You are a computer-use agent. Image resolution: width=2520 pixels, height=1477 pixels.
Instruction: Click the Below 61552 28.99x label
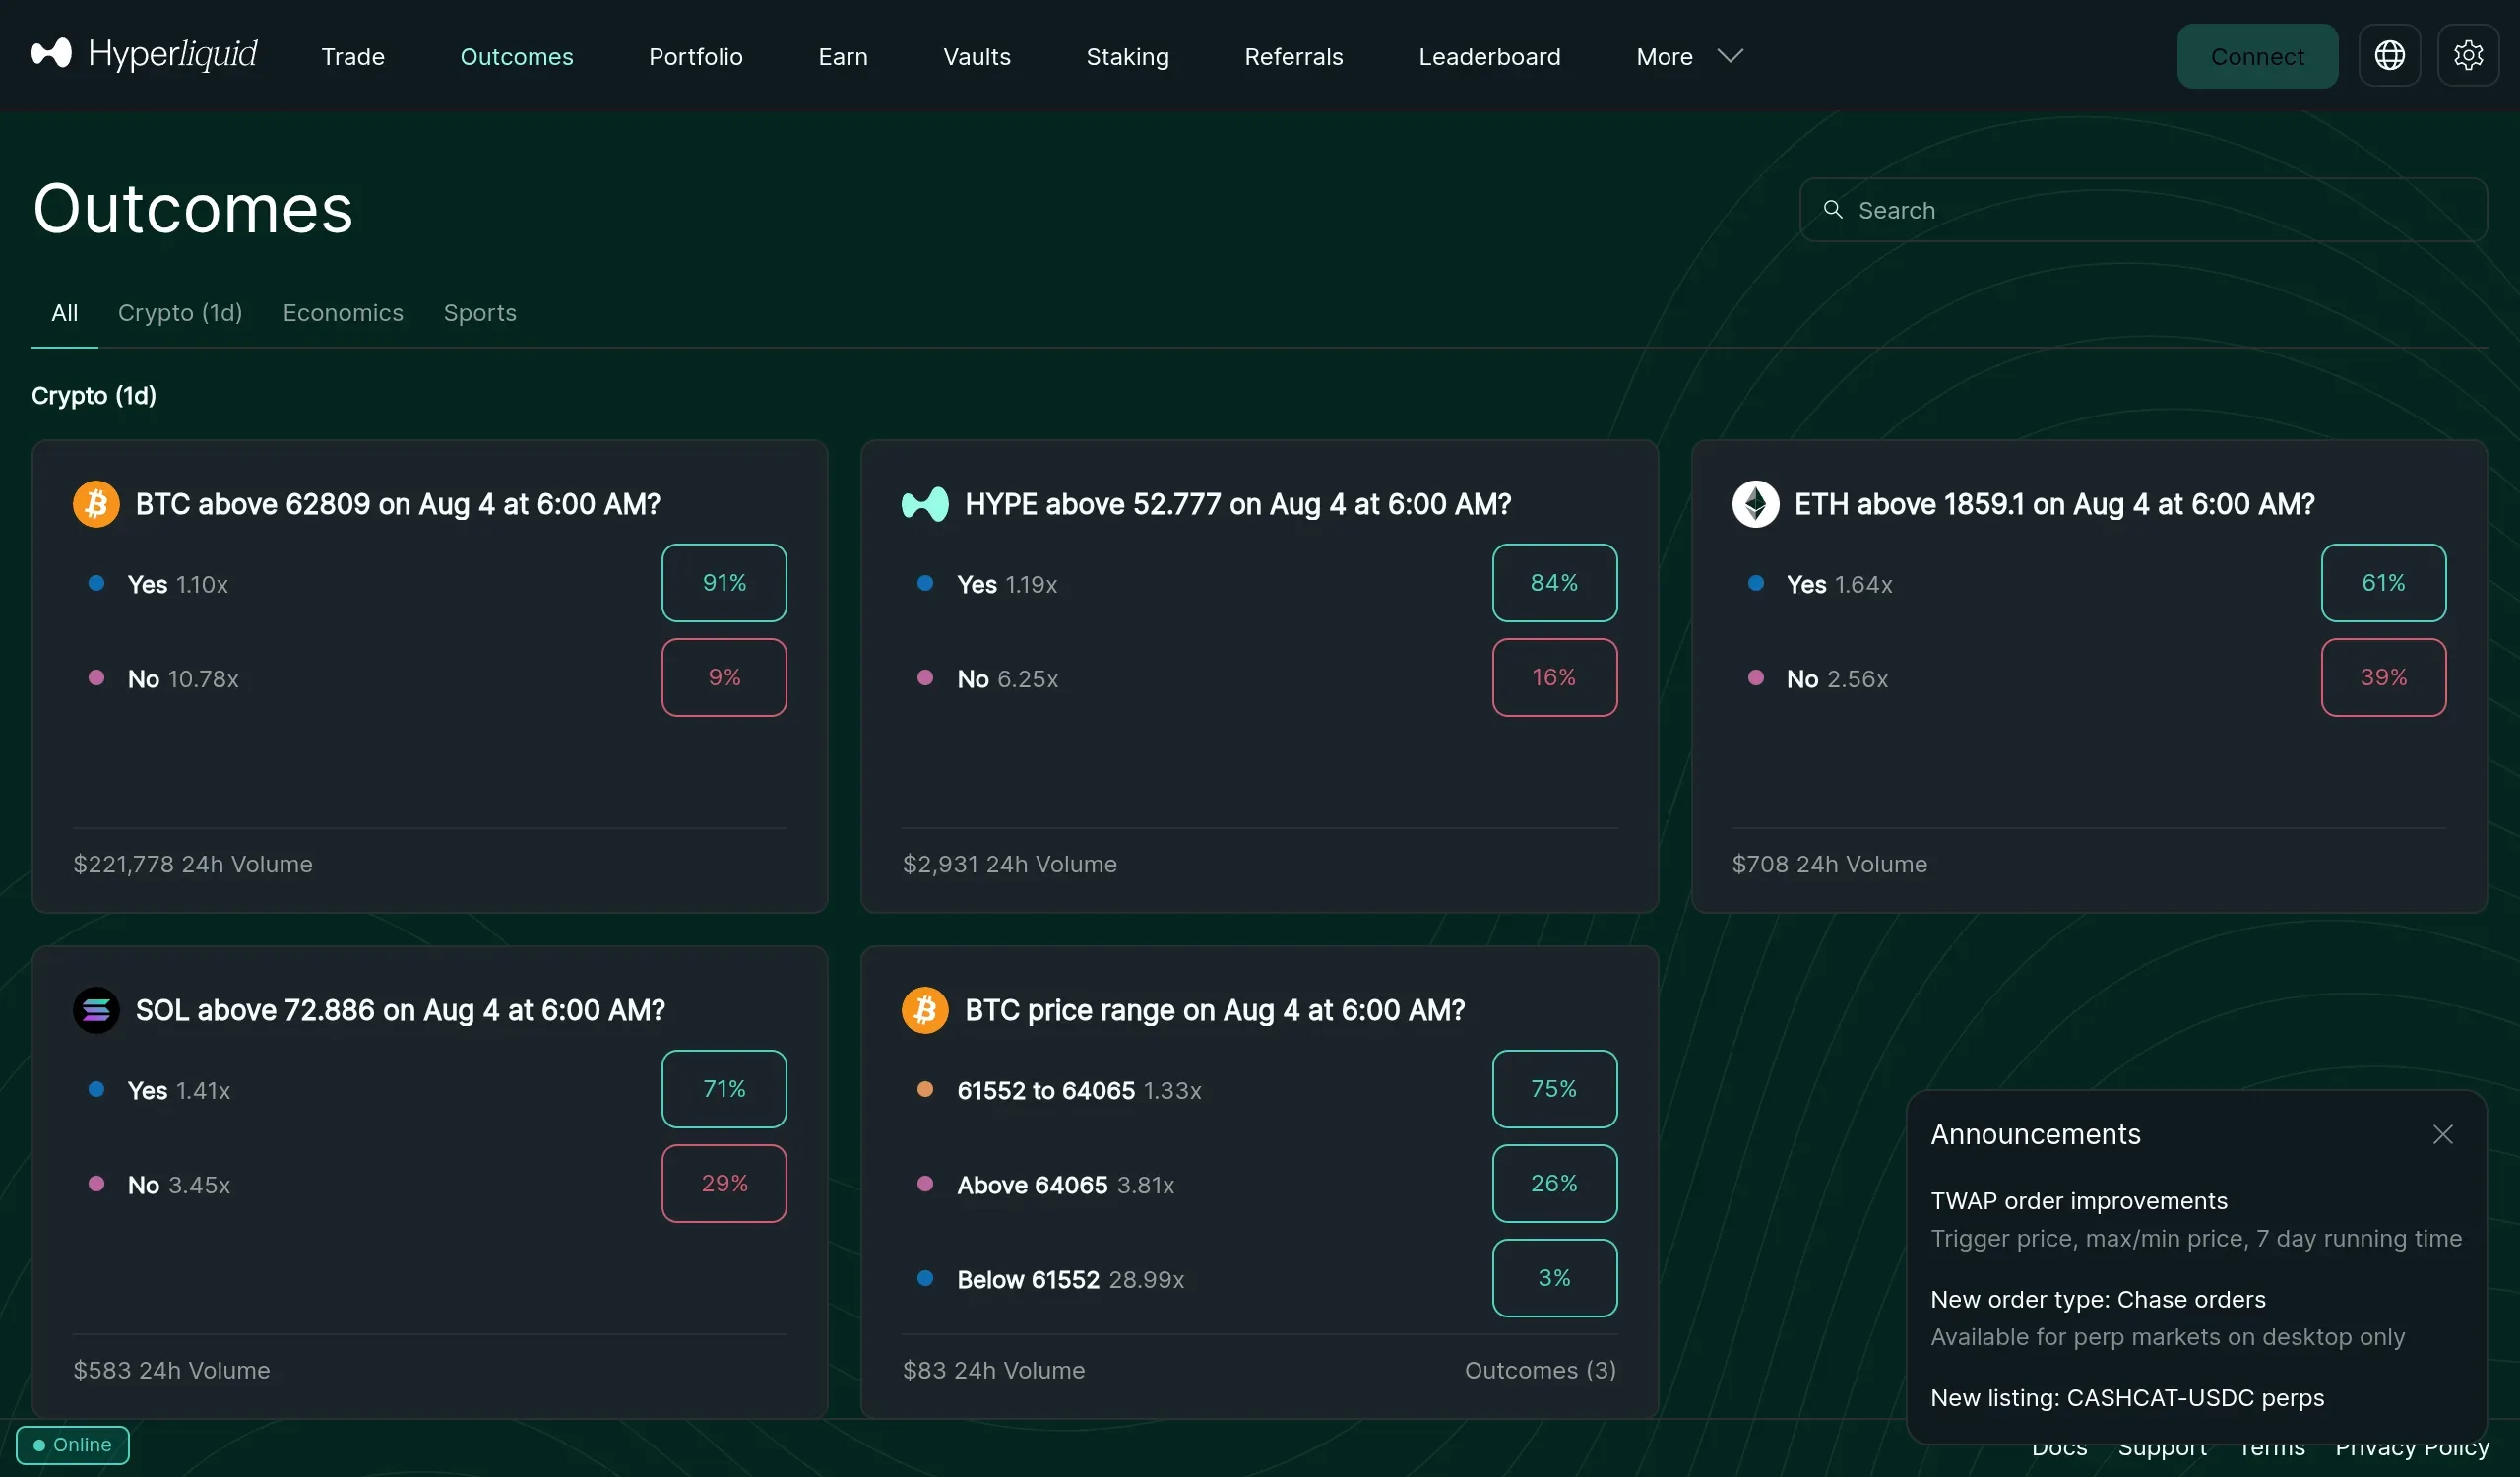[1071, 1280]
